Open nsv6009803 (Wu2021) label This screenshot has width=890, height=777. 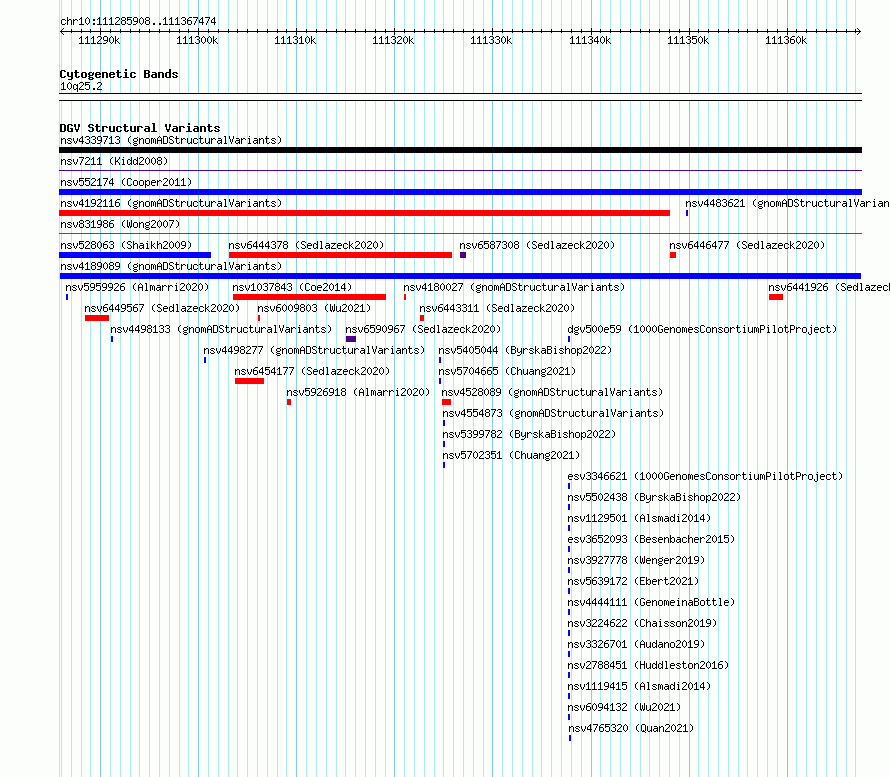tap(314, 308)
